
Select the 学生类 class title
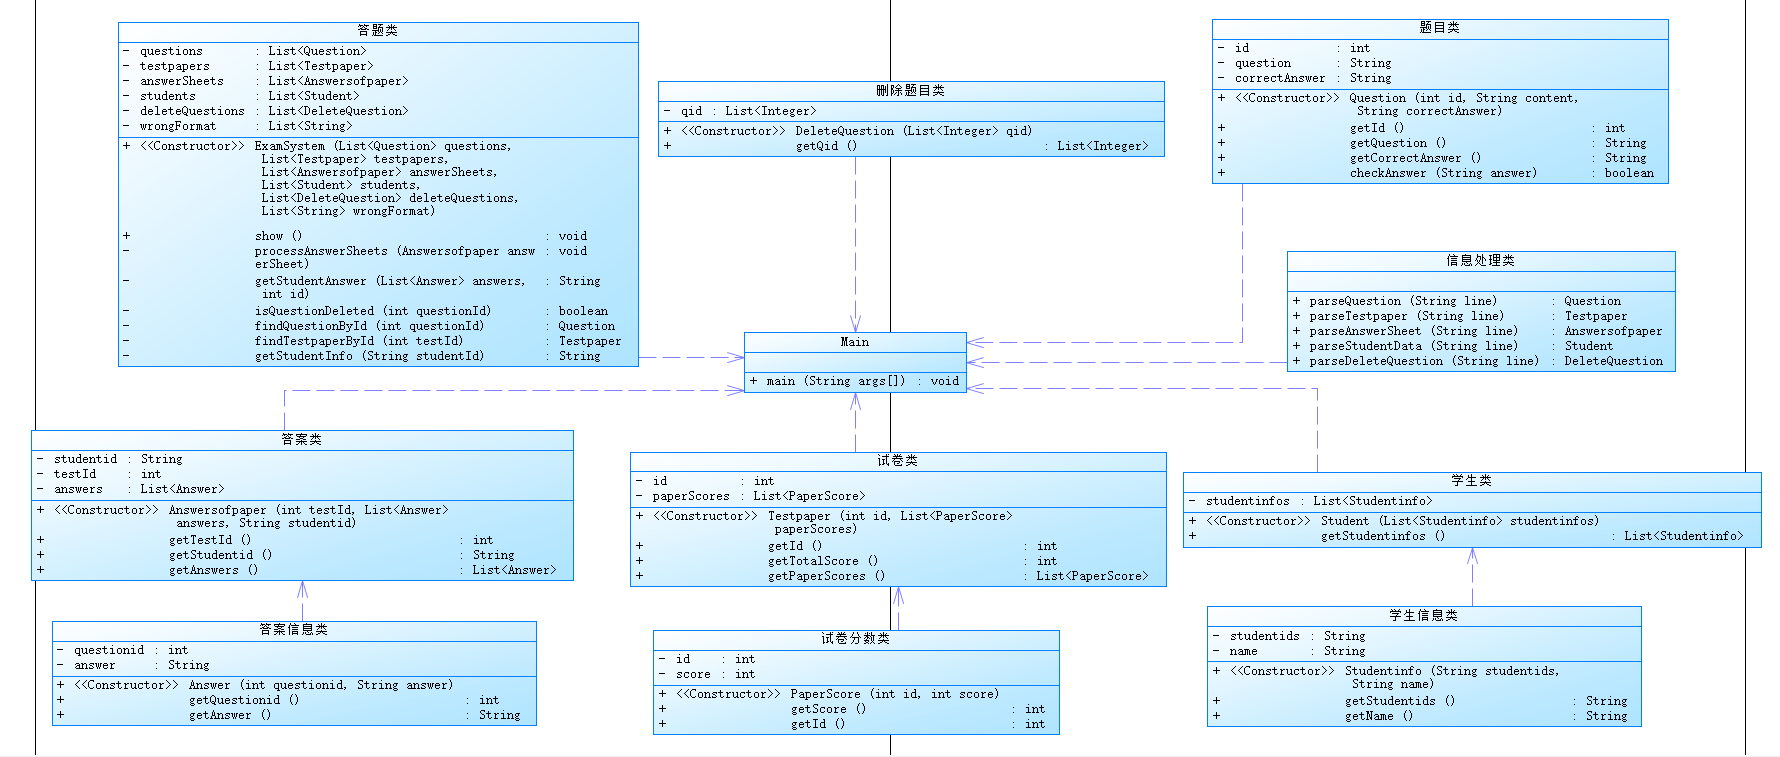[1472, 481]
